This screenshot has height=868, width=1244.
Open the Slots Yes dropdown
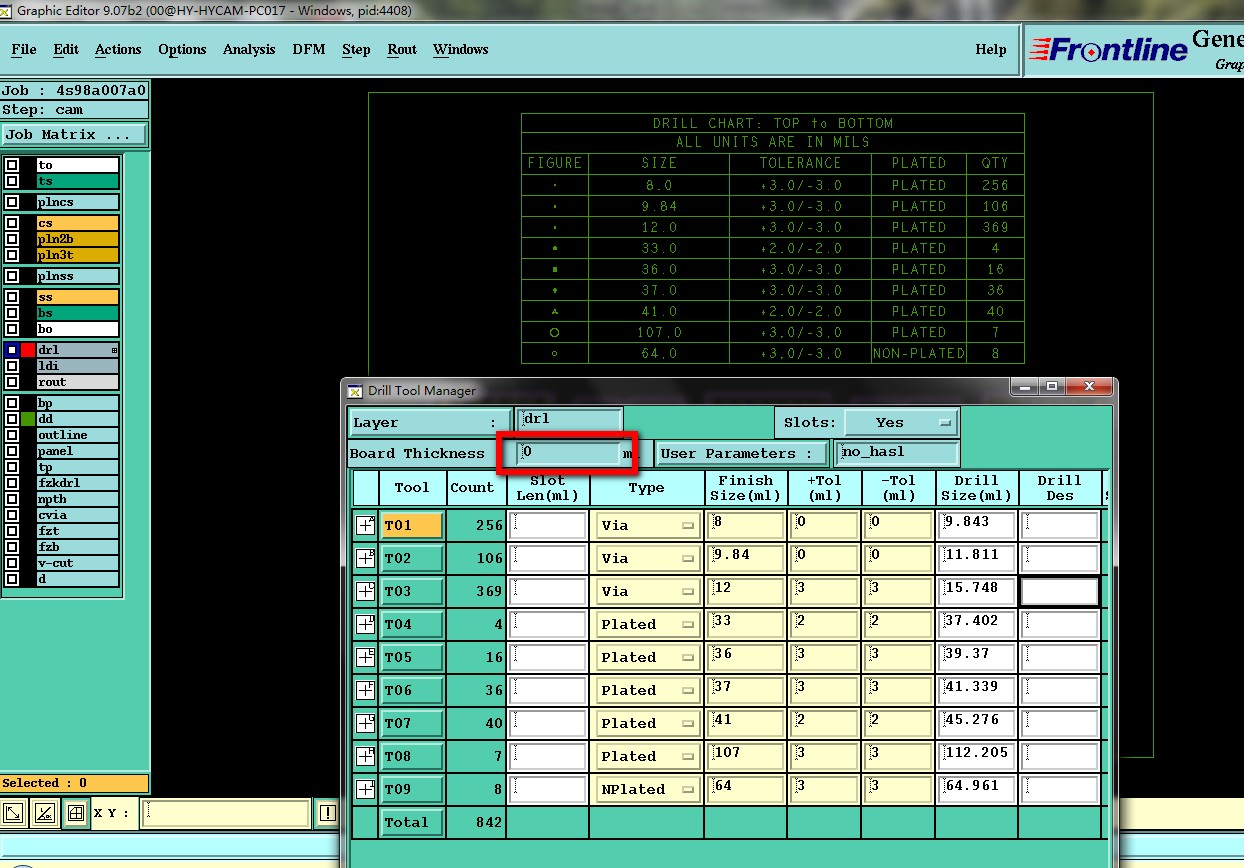pos(901,422)
